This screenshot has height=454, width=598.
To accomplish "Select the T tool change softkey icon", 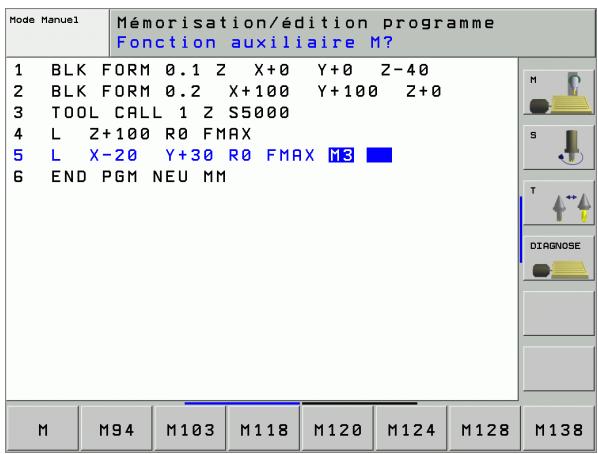I will tap(559, 203).
